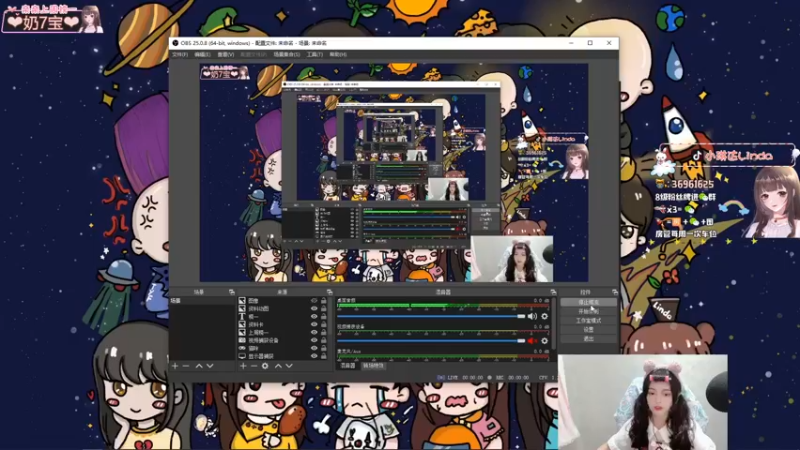Screen dimensions: 800x450
Task: Open the 查看(V) menu
Action: pyautogui.click(x=226, y=54)
